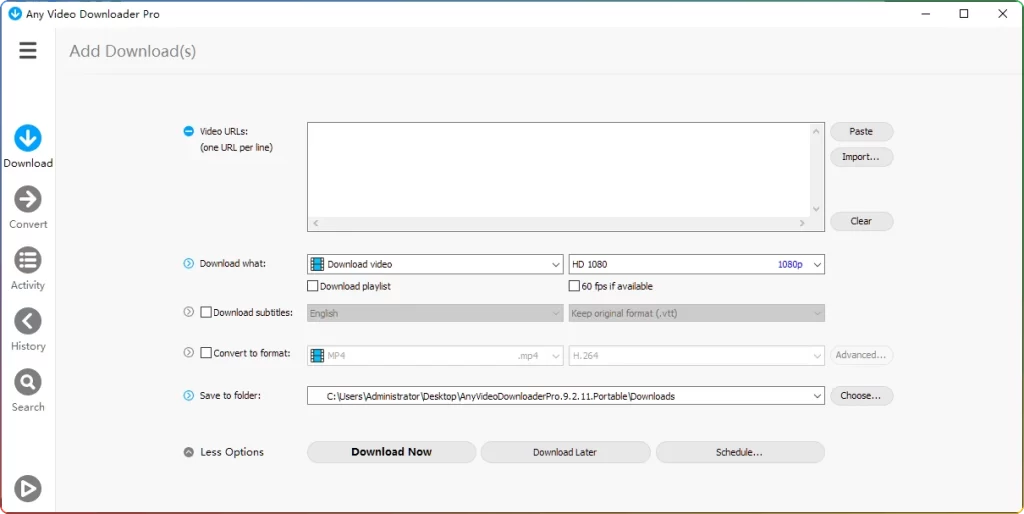This screenshot has height=514, width=1024.
Task: Collapse the Video URLs section icon
Action: click(189, 131)
